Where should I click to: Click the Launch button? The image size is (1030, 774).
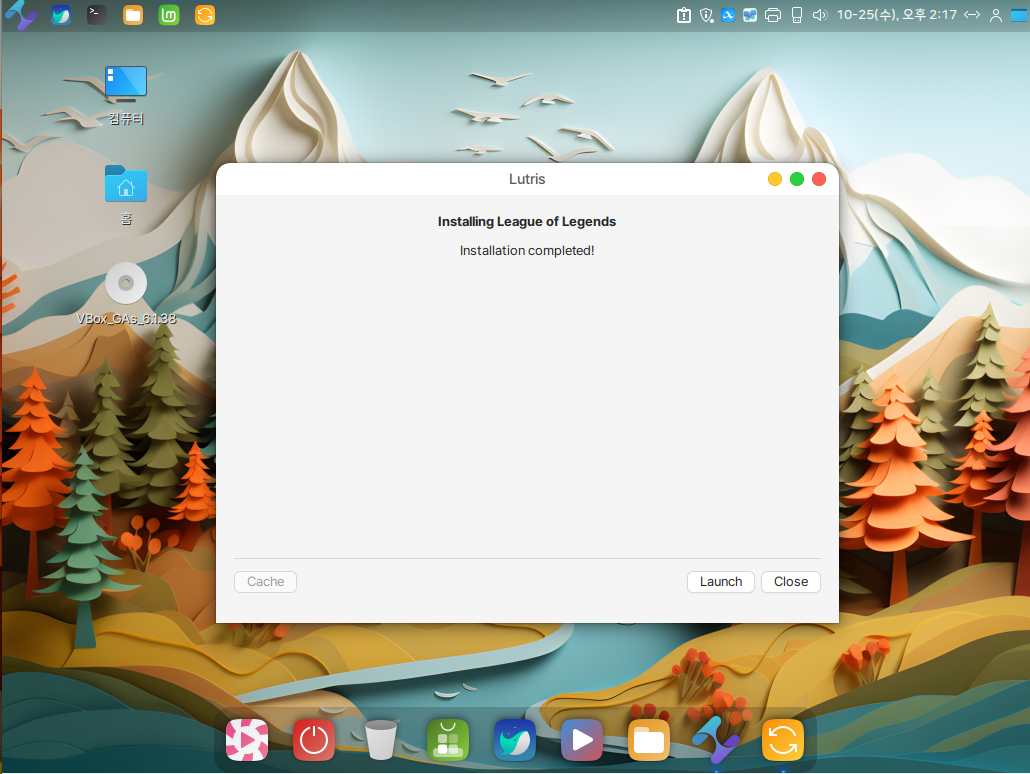[721, 582]
